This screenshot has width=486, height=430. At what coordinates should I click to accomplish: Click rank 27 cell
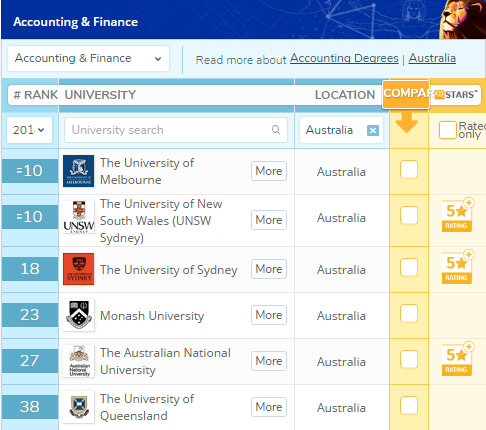click(x=30, y=361)
